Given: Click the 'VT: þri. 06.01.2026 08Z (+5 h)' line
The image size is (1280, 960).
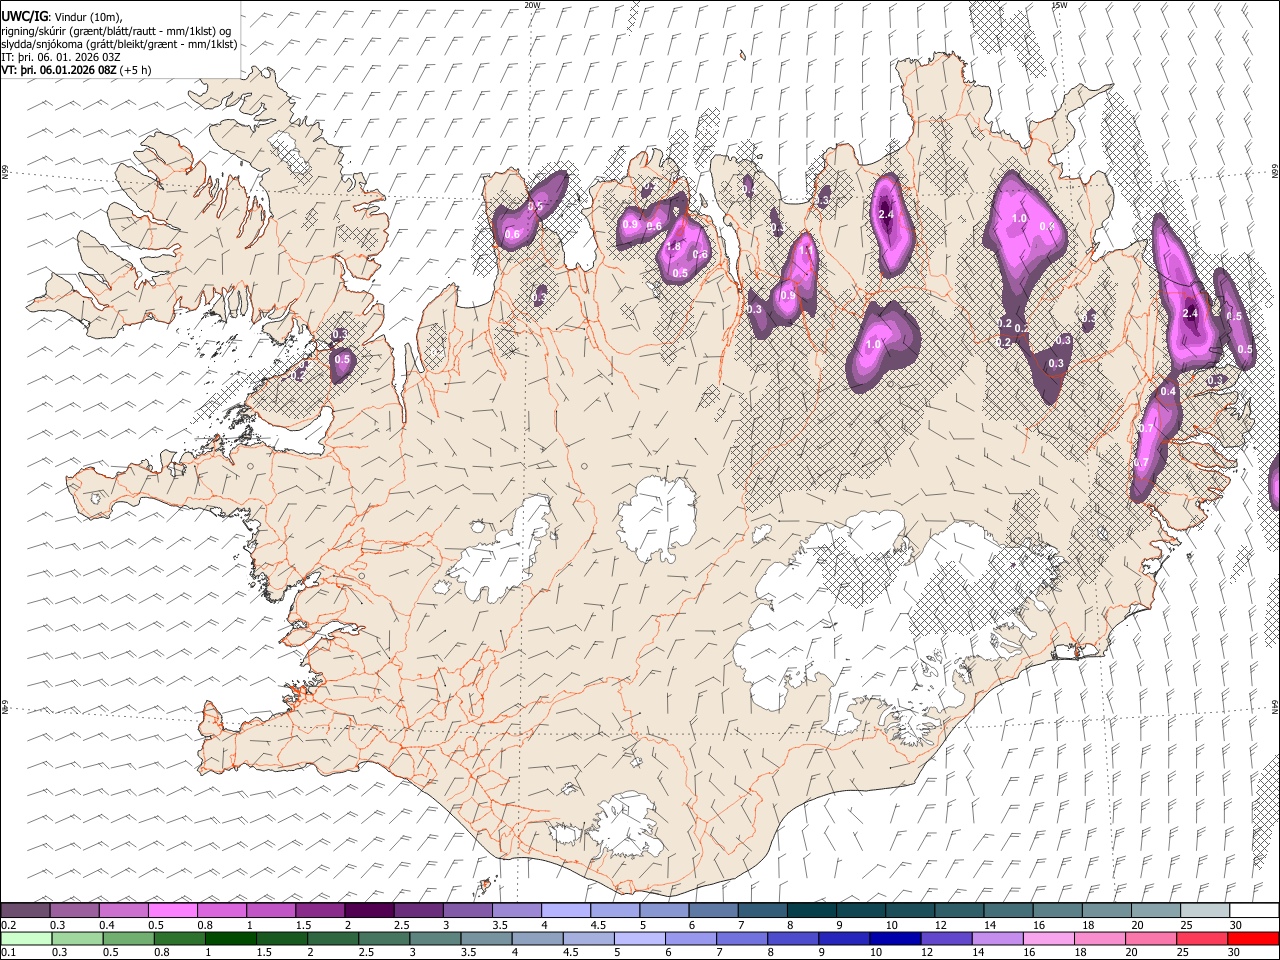Looking at the screenshot, I should 77,70.
